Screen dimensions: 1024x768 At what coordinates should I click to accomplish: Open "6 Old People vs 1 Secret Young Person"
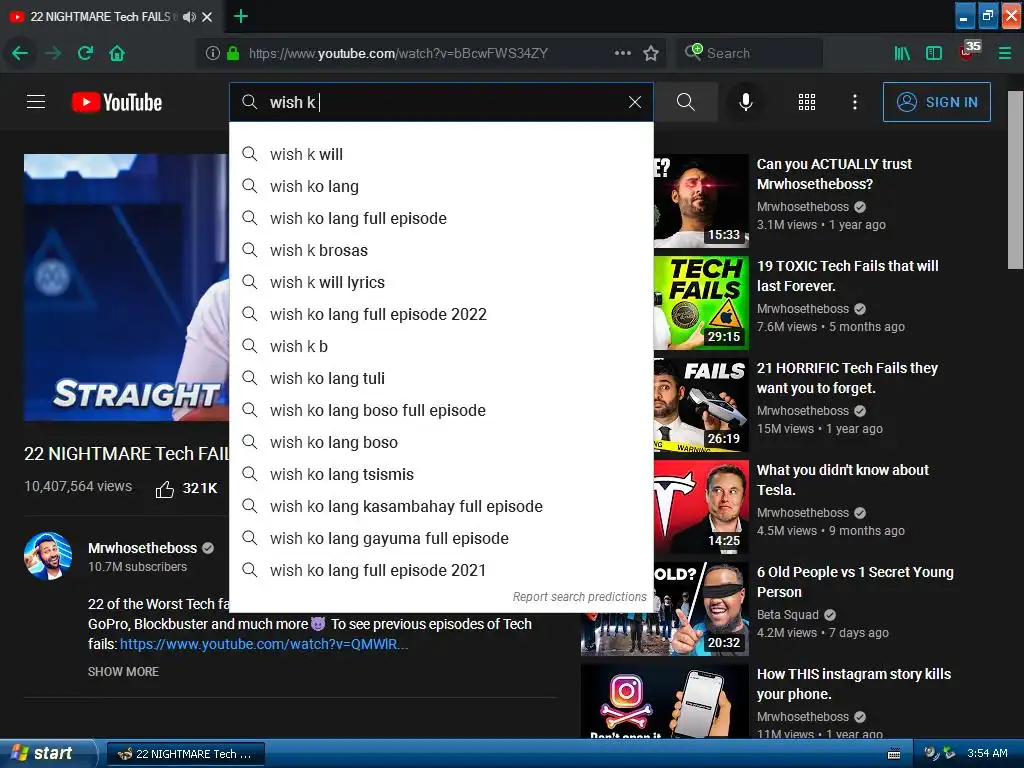click(855, 582)
